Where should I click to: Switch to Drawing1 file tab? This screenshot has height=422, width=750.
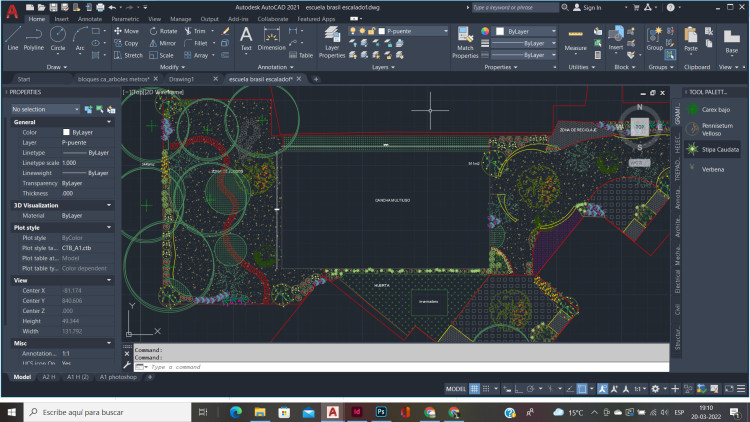pyautogui.click(x=182, y=79)
